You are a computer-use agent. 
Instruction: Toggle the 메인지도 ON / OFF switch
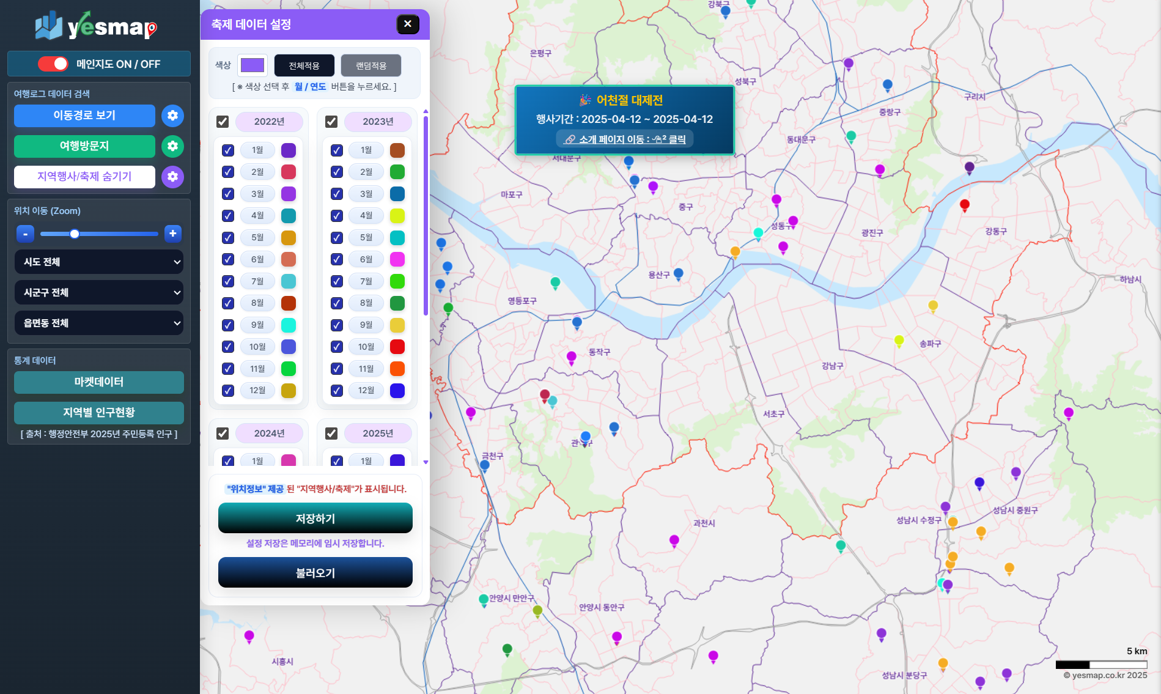coord(53,64)
